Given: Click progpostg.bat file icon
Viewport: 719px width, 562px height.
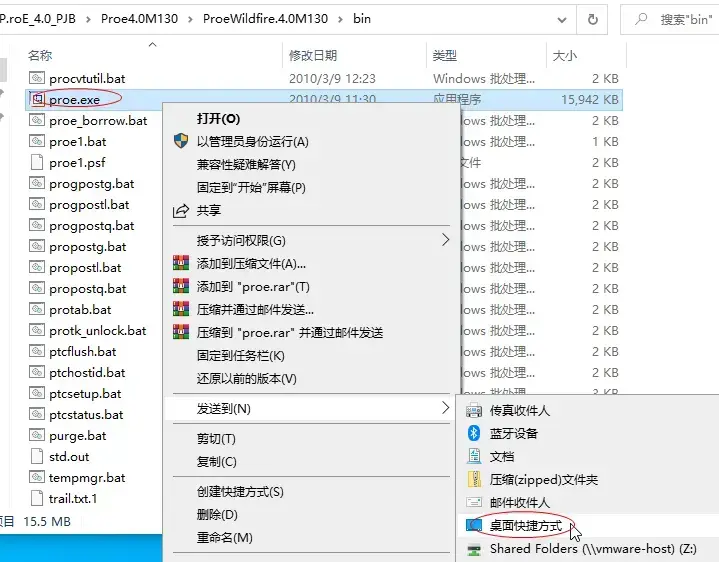Looking at the screenshot, I should point(37,183).
